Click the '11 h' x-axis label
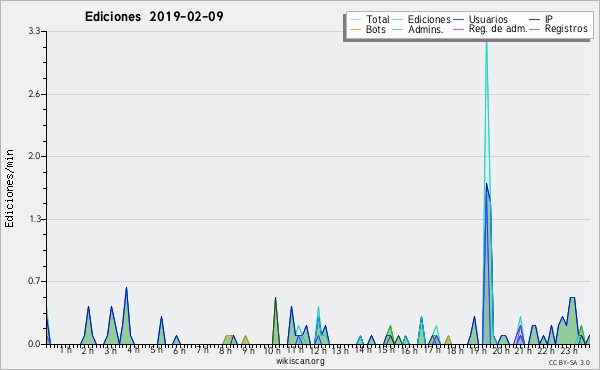The image size is (600, 370). (x=295, y=350)
